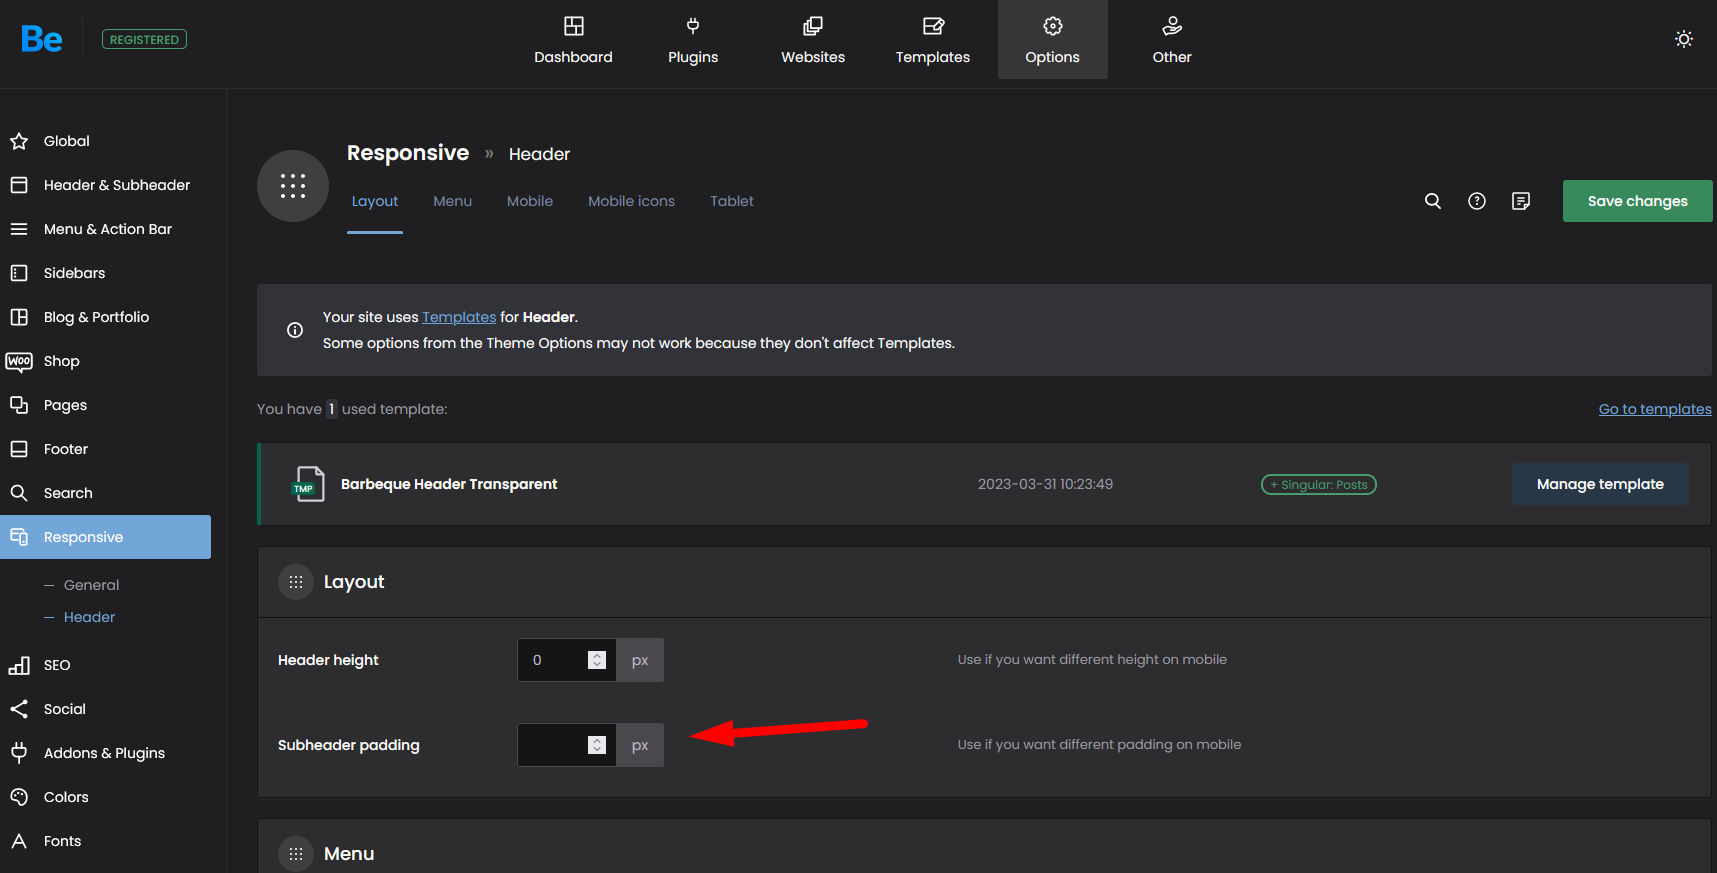Click the Footer layout icon
1717x873 pixels.
[x=19, y=449]
